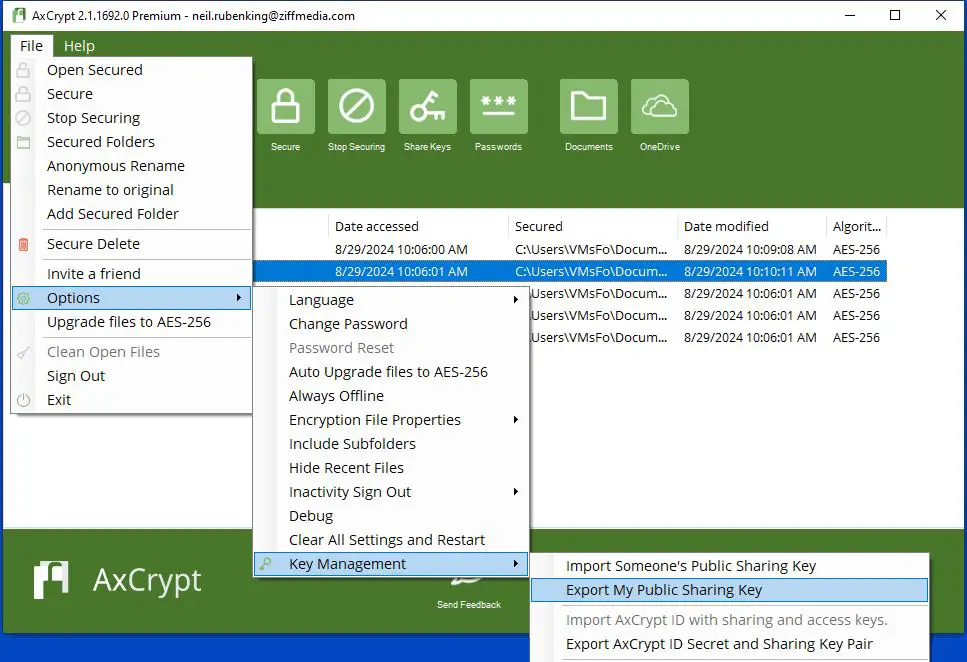Click the Secure padlock toolbar icon
The width and height of the screenshot is (967, 662).
point(286,106)
